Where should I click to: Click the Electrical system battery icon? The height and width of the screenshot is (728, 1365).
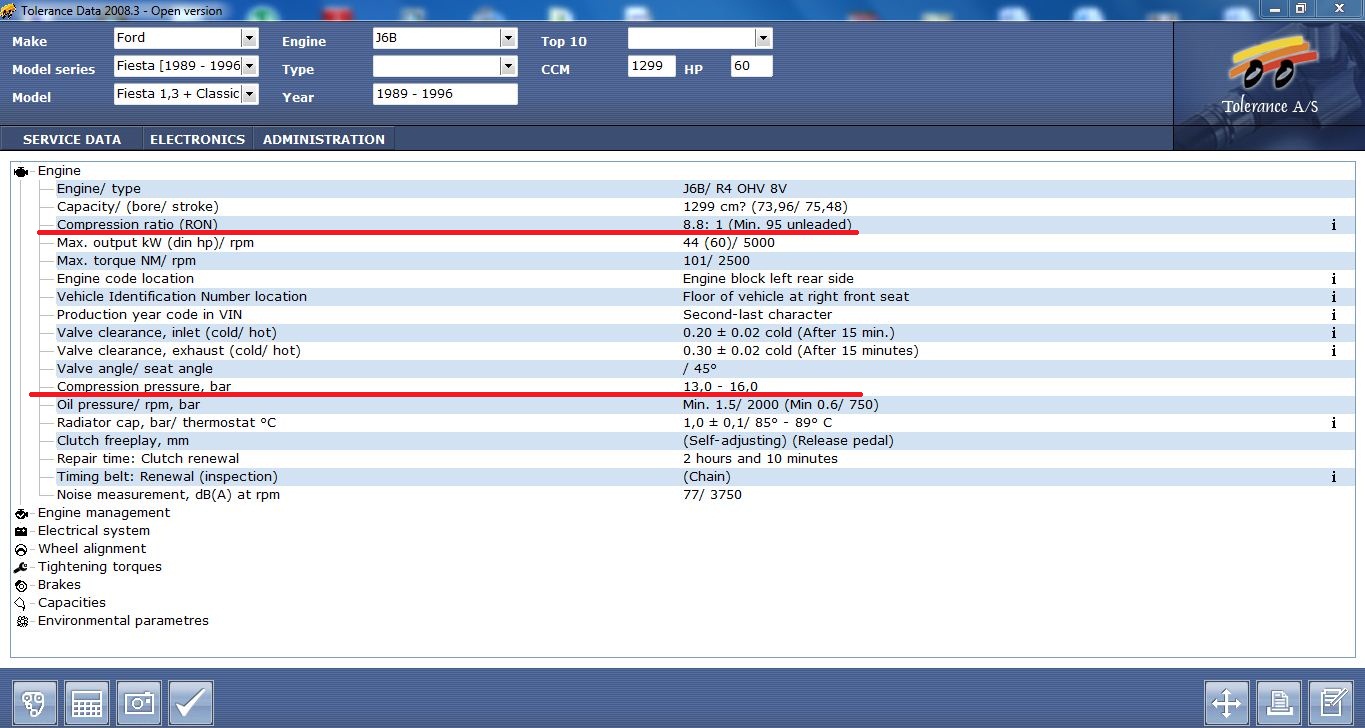point(21,531)
